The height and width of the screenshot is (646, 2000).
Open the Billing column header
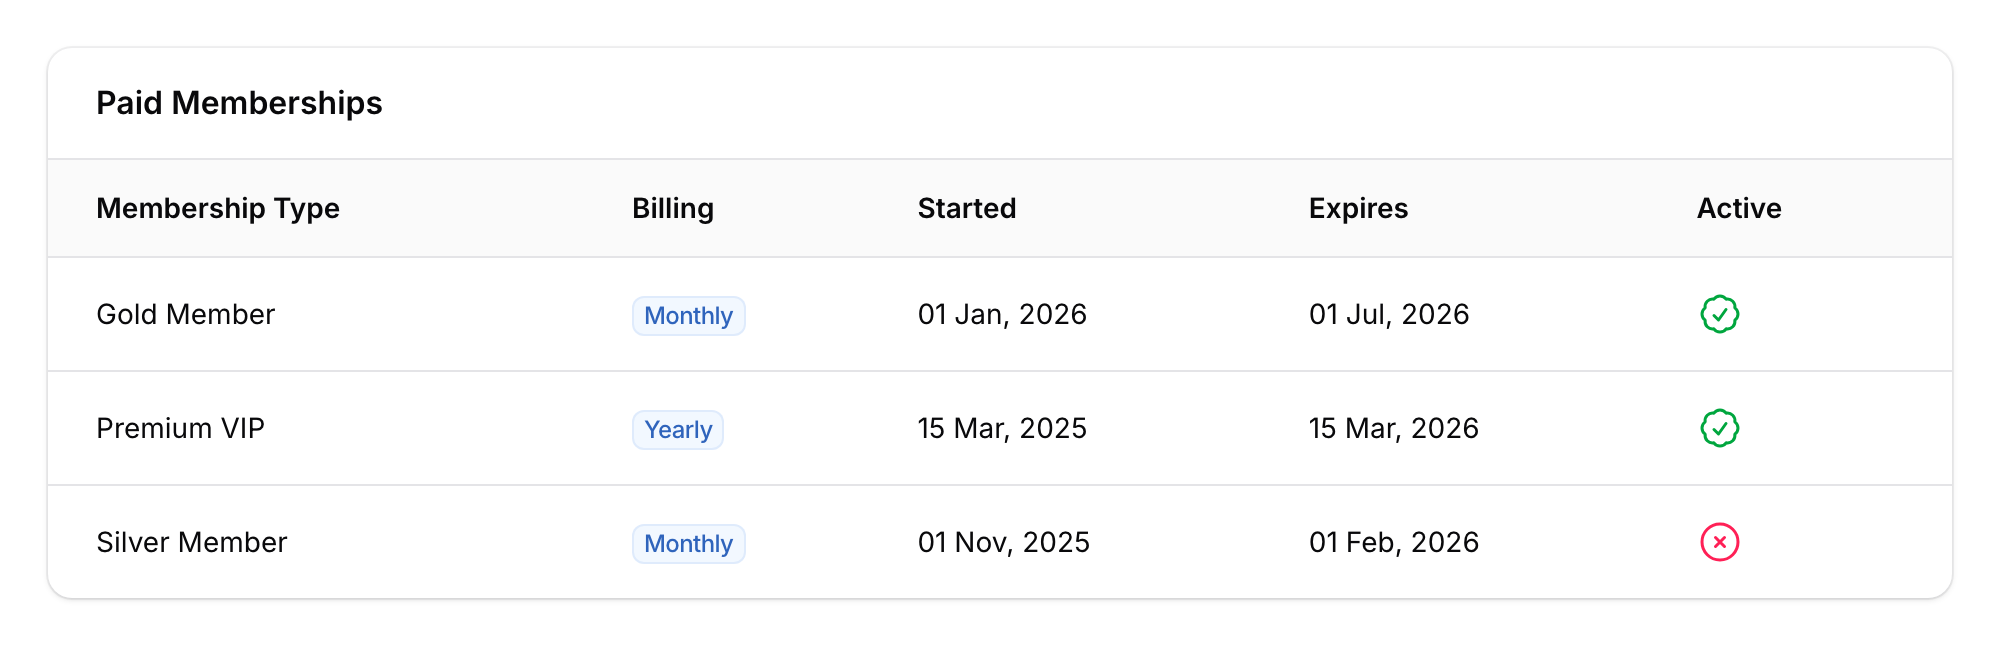(x=672, y=208)
